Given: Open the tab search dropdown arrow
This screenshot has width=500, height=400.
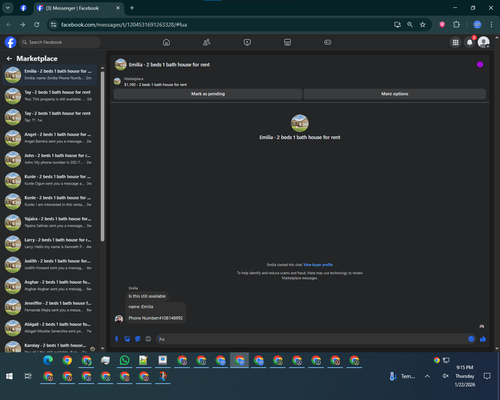Looking at the screenshot, I should (x=8, y=8).
